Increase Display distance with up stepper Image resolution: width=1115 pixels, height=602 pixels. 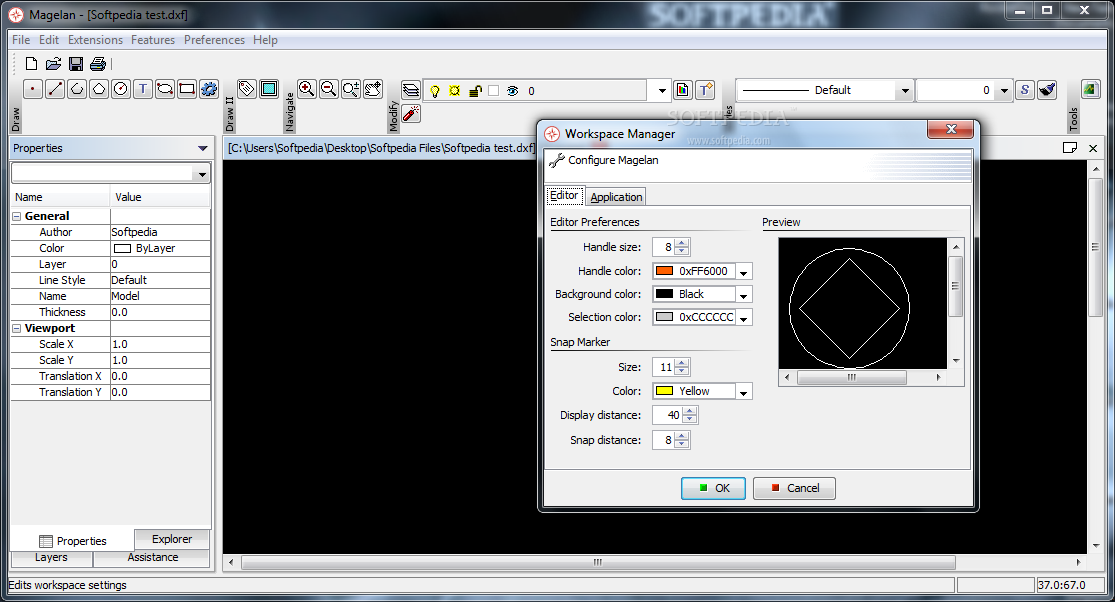(x=690, y=411)
